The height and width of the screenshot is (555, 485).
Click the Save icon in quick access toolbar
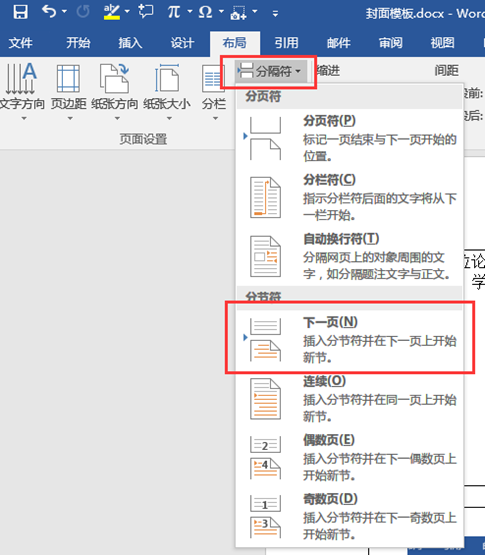click(20, 12)
